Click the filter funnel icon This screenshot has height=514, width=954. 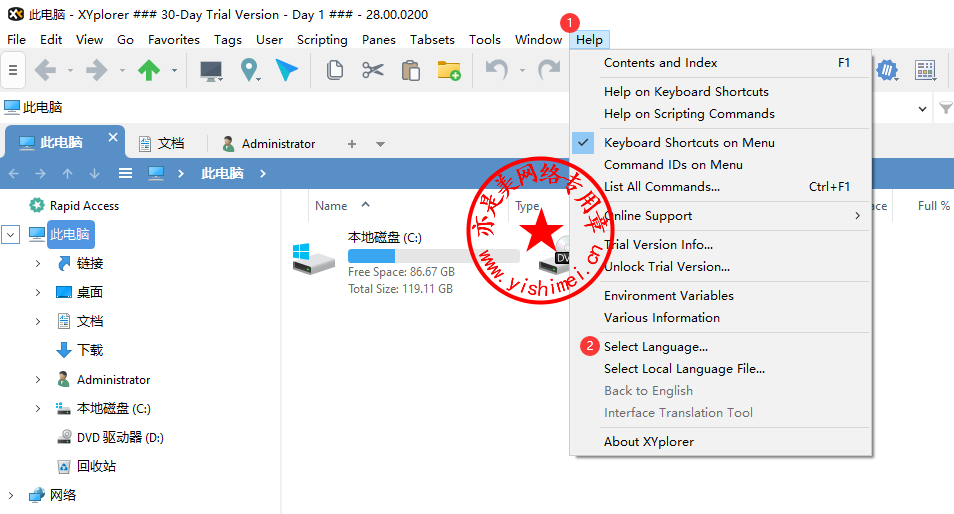click(x=944, y=108)
